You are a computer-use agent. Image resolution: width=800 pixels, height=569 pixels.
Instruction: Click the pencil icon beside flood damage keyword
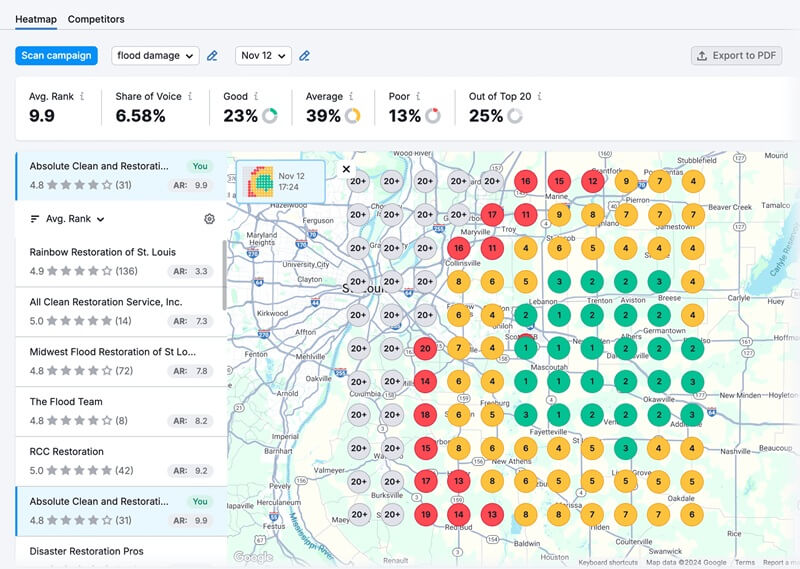(212, 56)
